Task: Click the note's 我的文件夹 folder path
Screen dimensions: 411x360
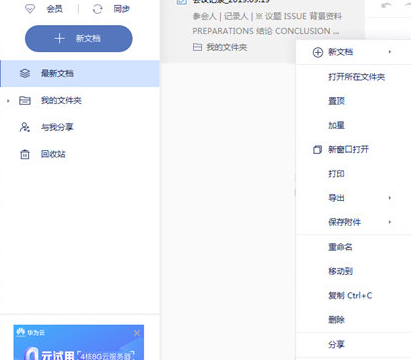Action: tap(227, 47)
